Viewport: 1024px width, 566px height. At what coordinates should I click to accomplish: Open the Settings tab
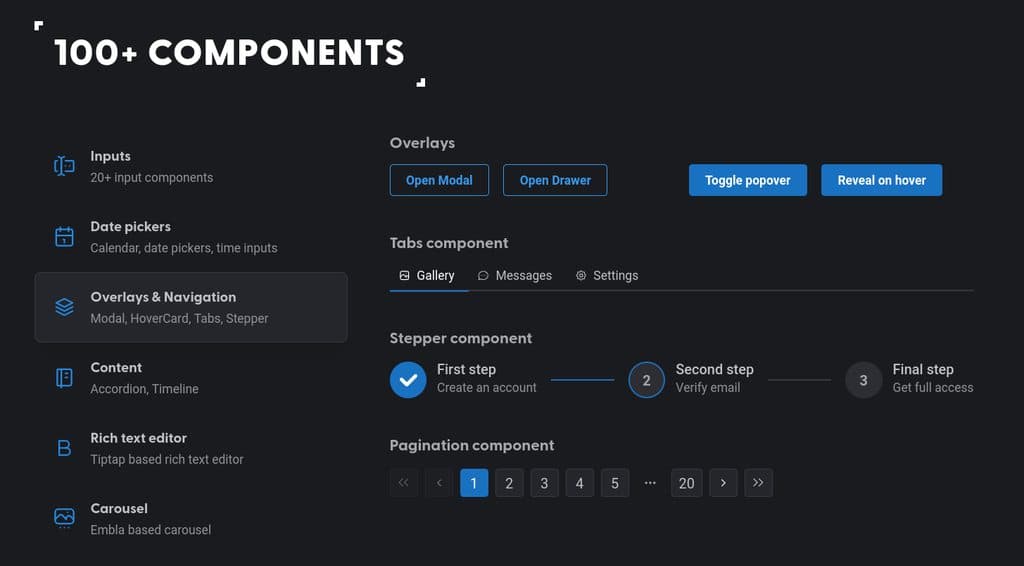(x=607, y=275)
